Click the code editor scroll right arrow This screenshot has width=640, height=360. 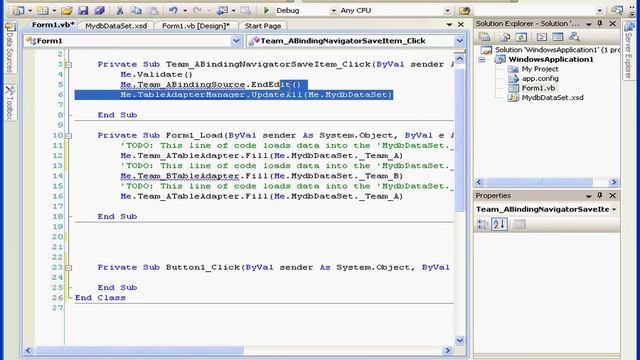pos(448,351)
